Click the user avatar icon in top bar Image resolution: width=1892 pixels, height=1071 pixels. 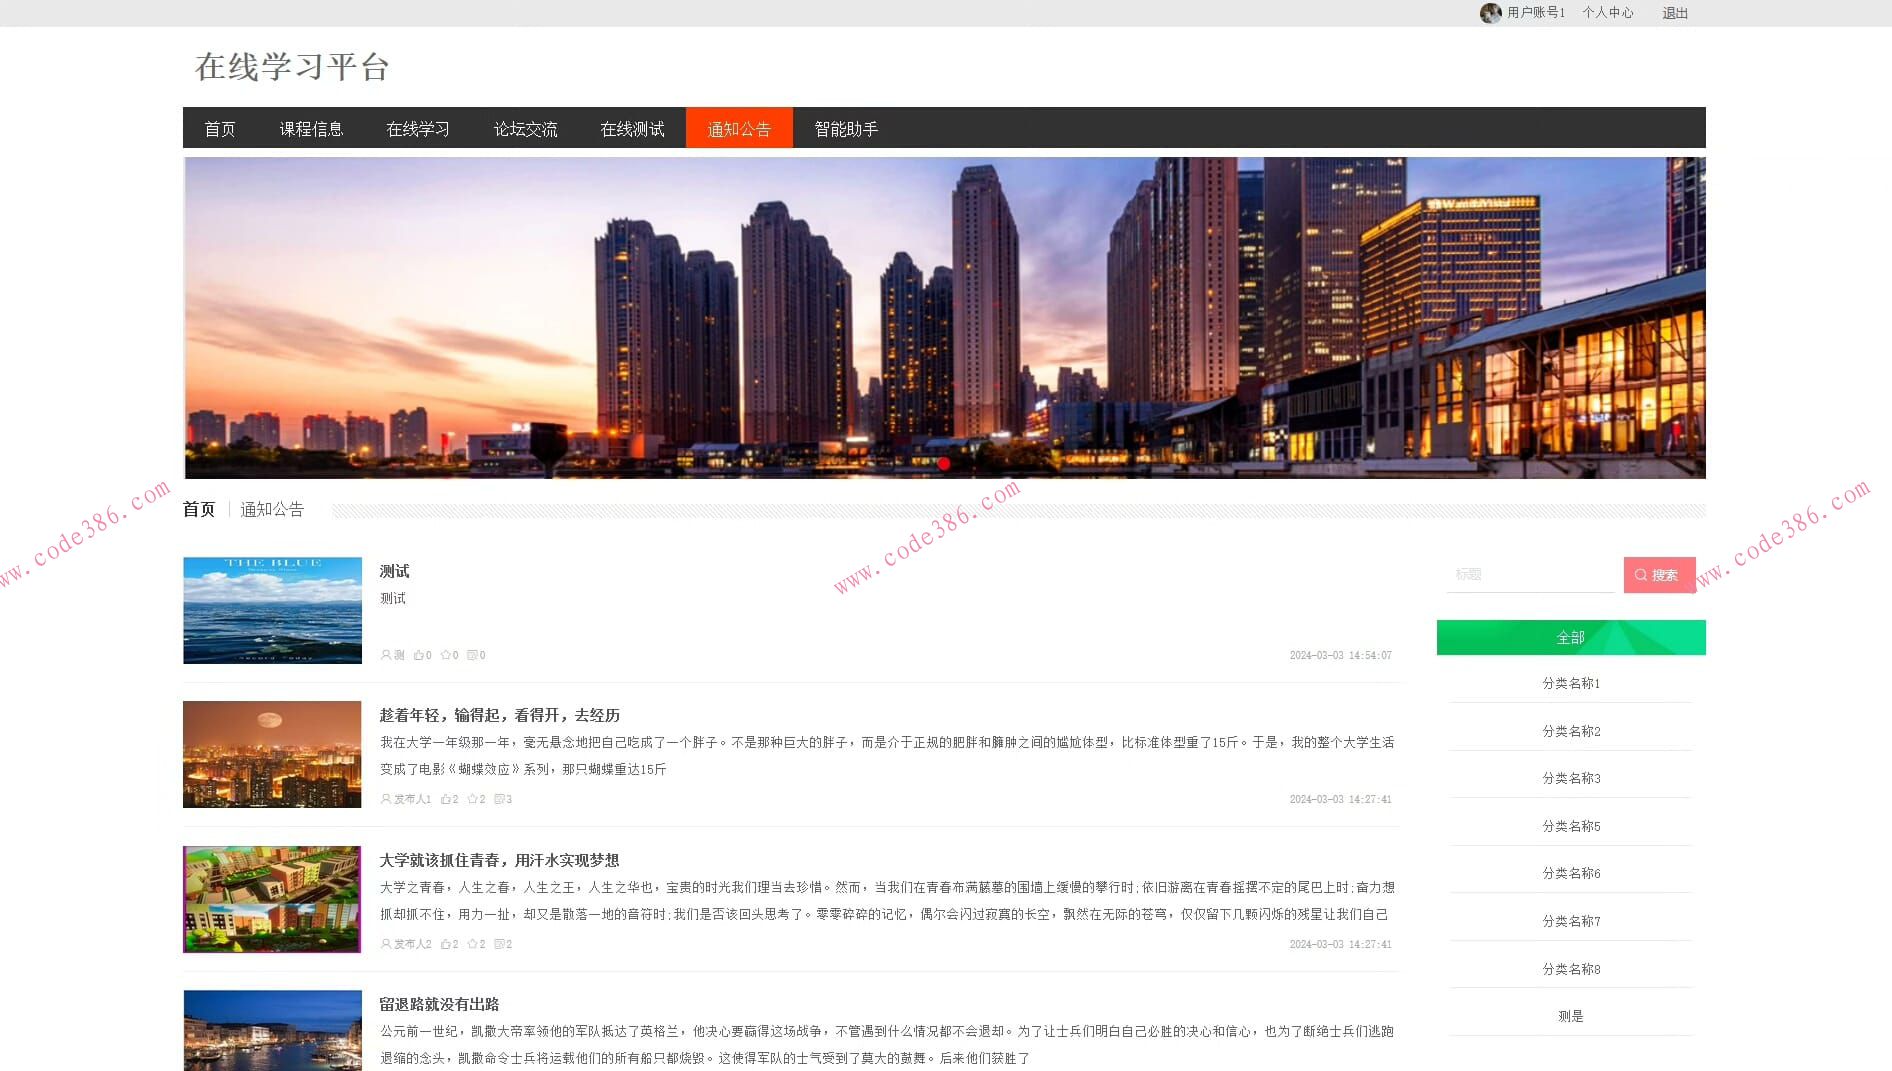coord(1490,13)
